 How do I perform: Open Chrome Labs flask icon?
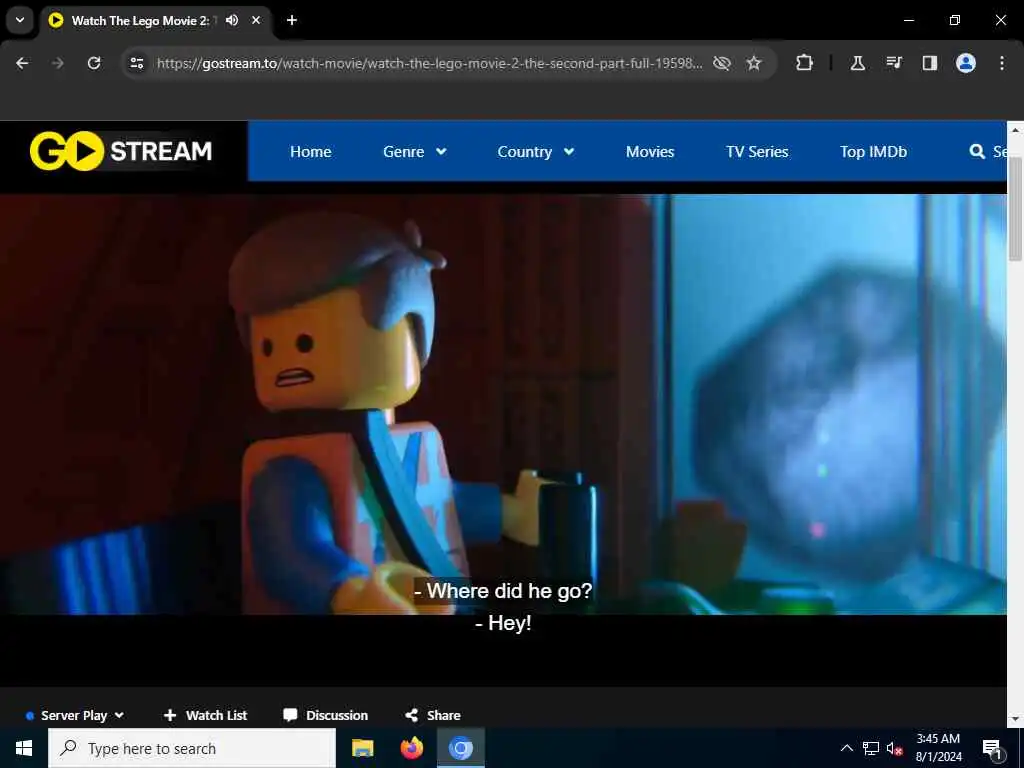coord(857,63)
